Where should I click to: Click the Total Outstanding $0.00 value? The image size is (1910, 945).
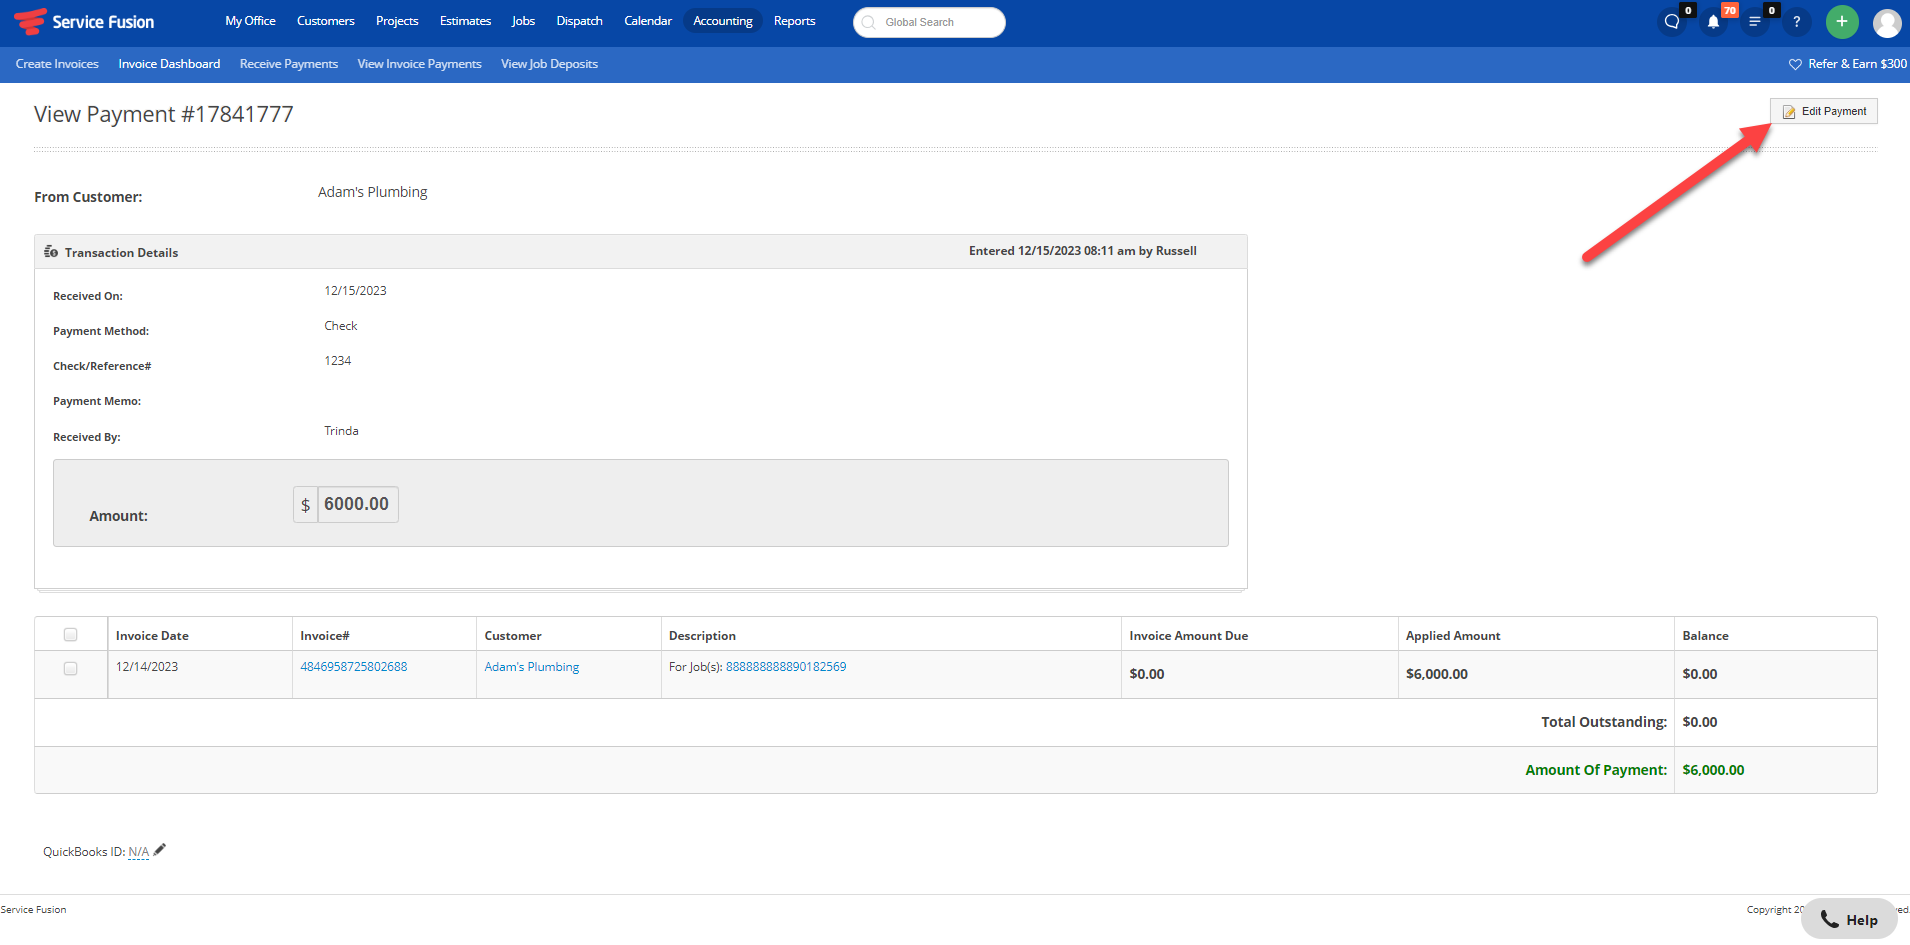[1700, 722]
